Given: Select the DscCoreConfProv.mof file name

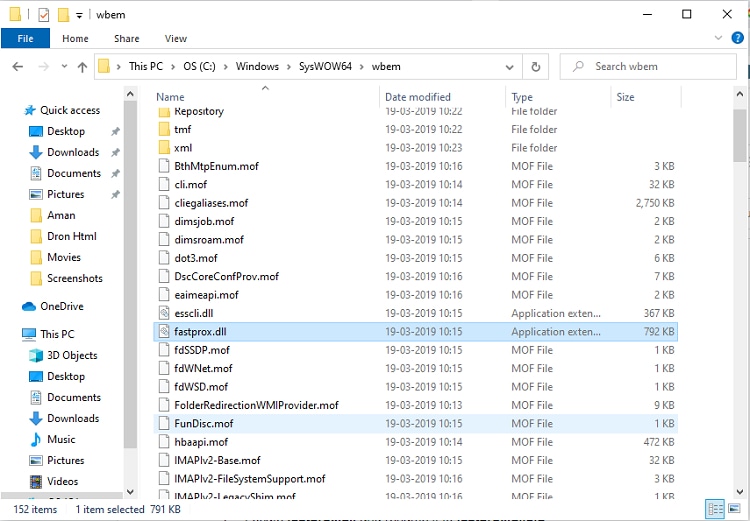Looking at the screenshot, I should pyautogui.click(x=226, y=277).
